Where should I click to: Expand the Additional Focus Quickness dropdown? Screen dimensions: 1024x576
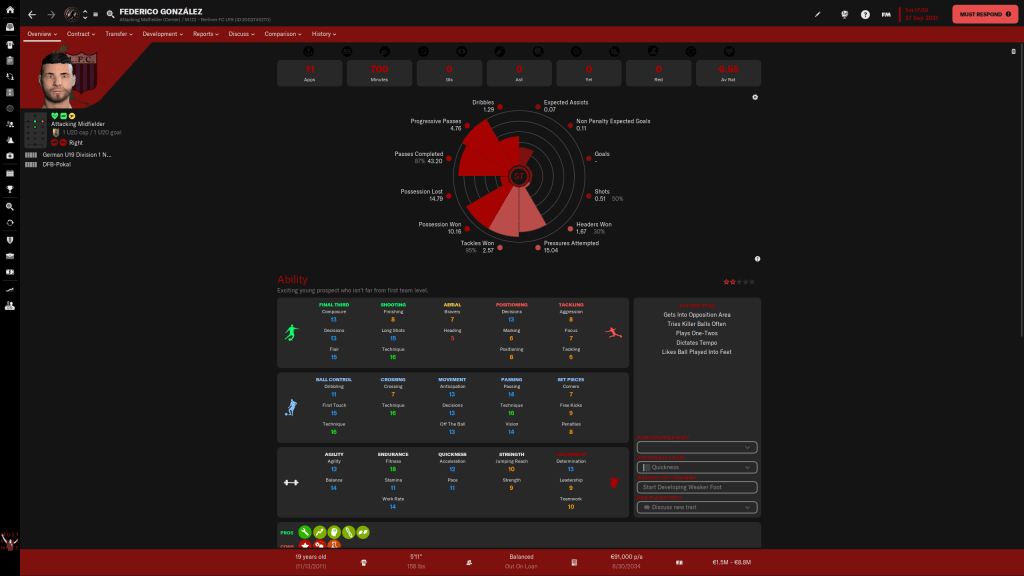pyautogui.click(x=696, y=467)
